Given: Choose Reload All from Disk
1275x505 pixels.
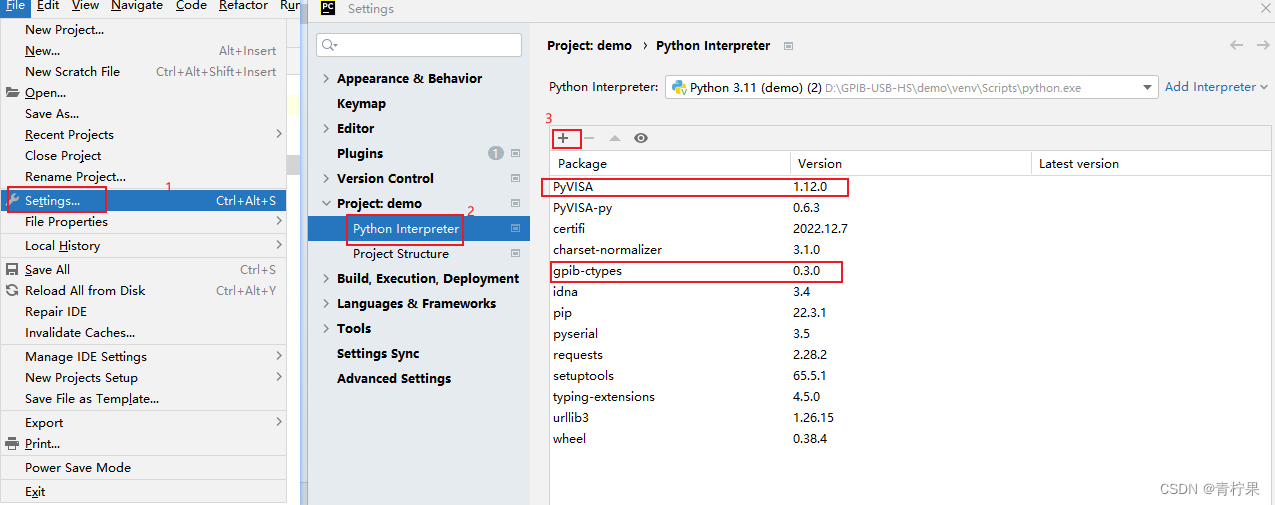Looking at the screenshot, I should click(143, 290).
